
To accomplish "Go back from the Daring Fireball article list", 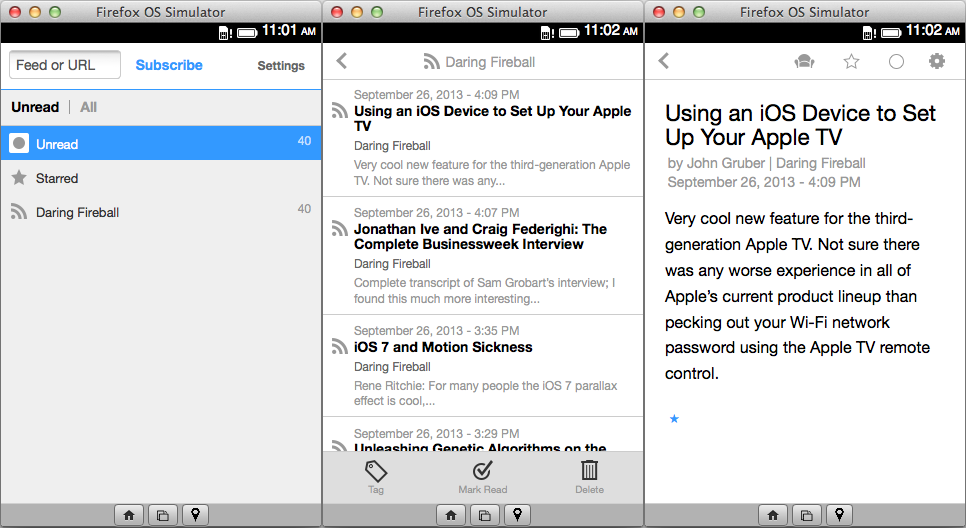I will [x=342, y=60].
